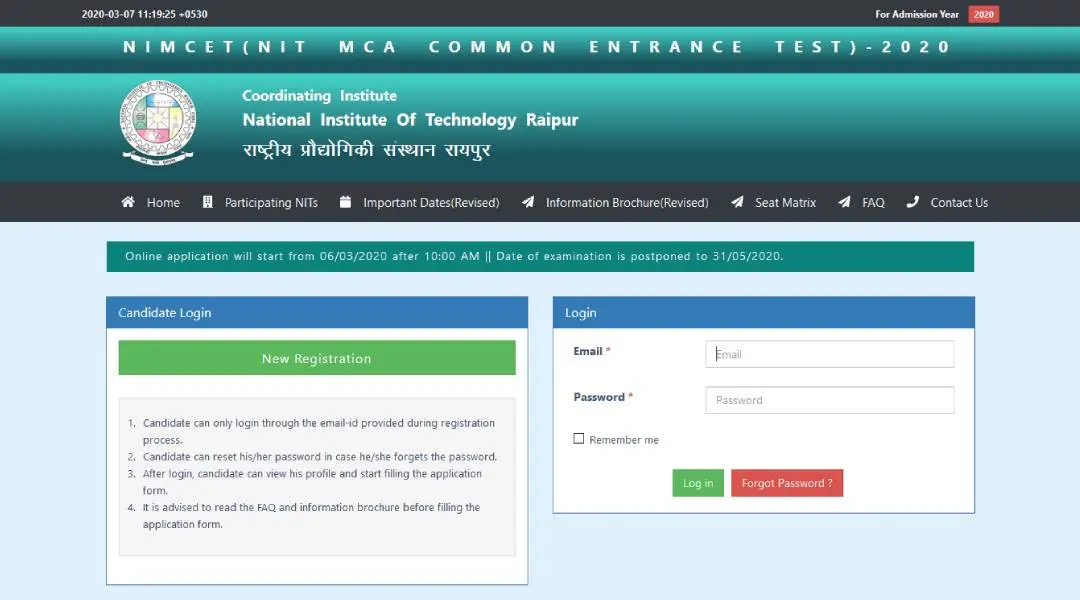1080x600 pixels.
Task: Click the paper plane icon beside Seat Matrix
Action: pos(737,202)
